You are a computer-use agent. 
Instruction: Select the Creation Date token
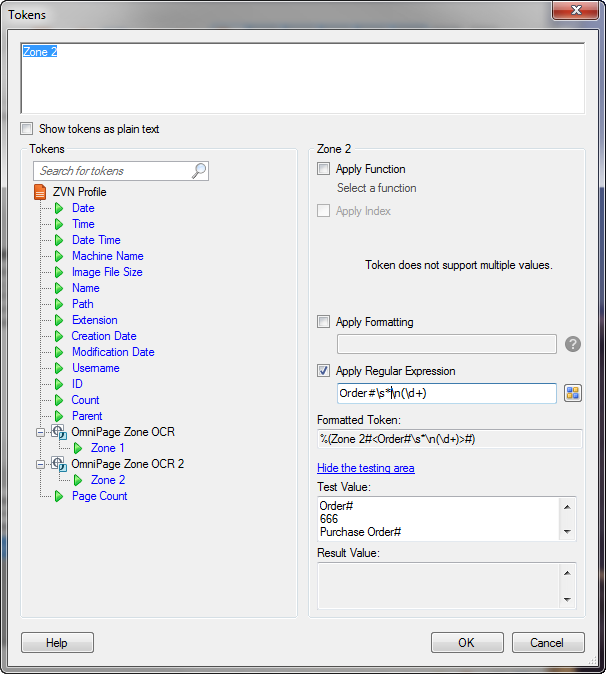pyautogui.click(x=104, y=336)
